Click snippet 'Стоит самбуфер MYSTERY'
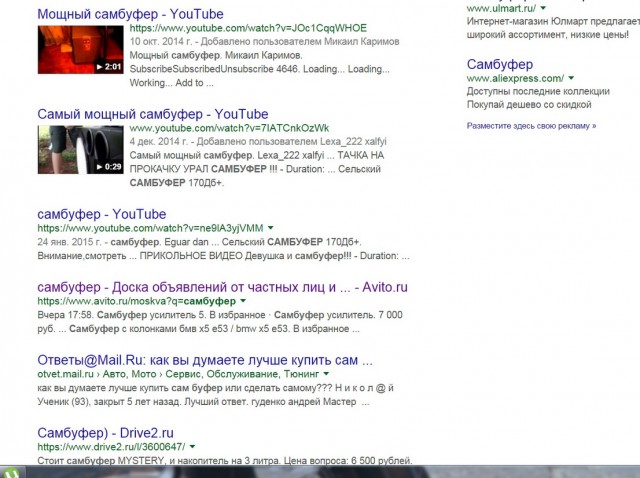The height and width of the screenshot is (478, 640). coord(100,461)
